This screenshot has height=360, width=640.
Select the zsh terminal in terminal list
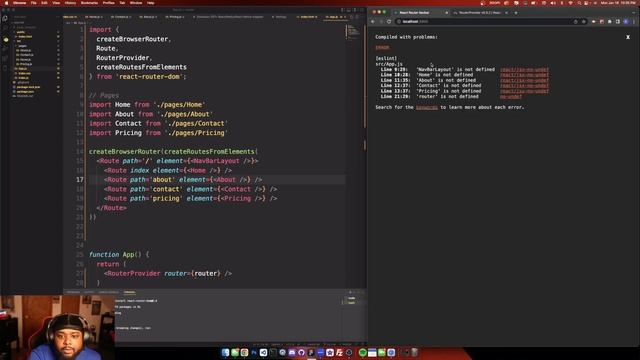pos(351,302)
